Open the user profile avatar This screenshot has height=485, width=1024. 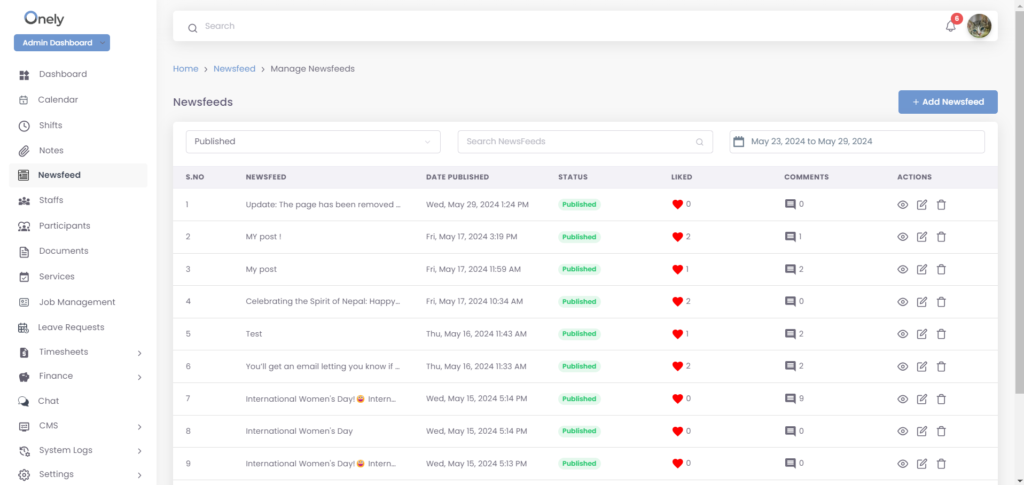[x=979, y=26]
